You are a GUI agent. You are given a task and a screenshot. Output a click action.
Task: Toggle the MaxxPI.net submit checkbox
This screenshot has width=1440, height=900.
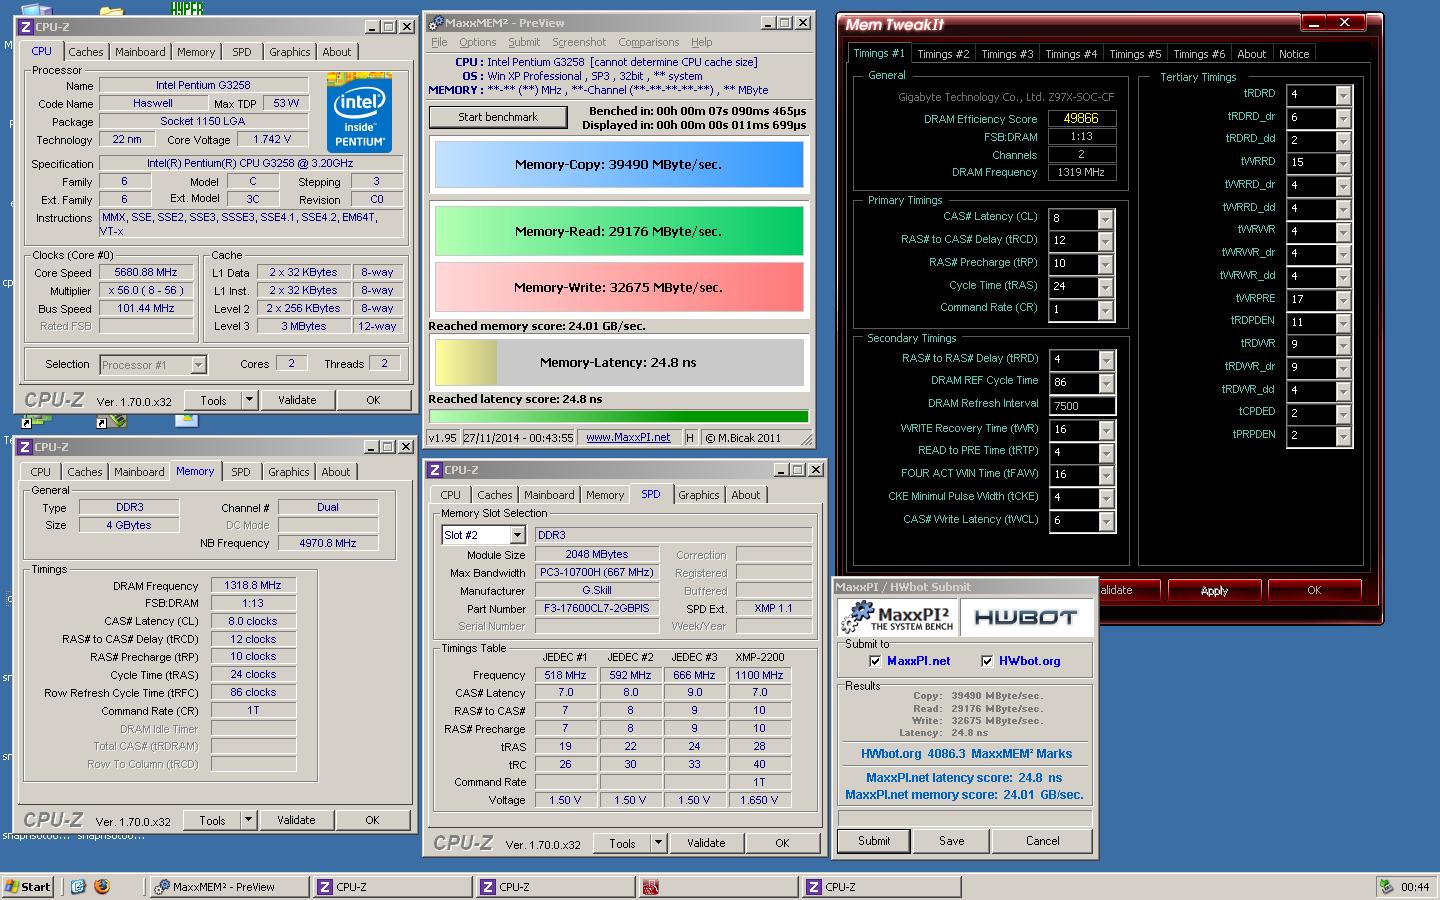(875, 661)
